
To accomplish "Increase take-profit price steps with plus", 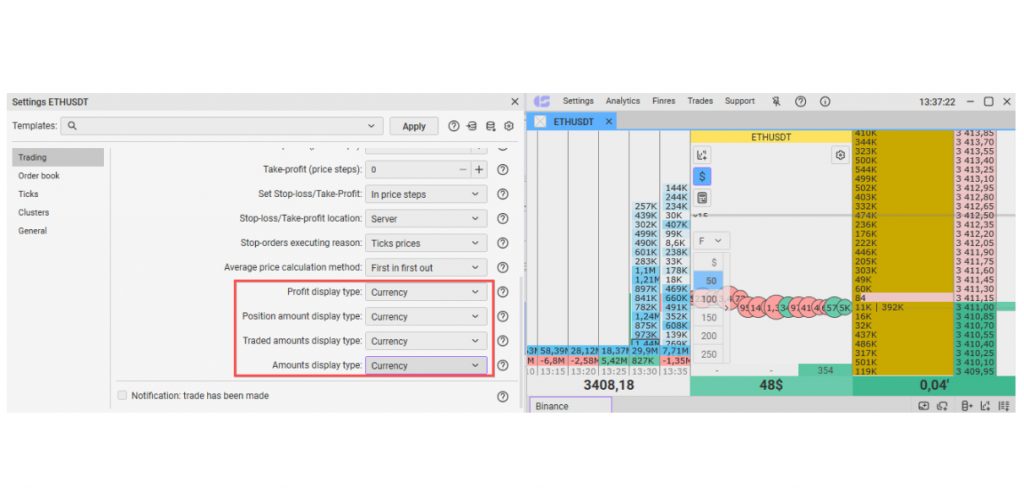I will point(479,170).
